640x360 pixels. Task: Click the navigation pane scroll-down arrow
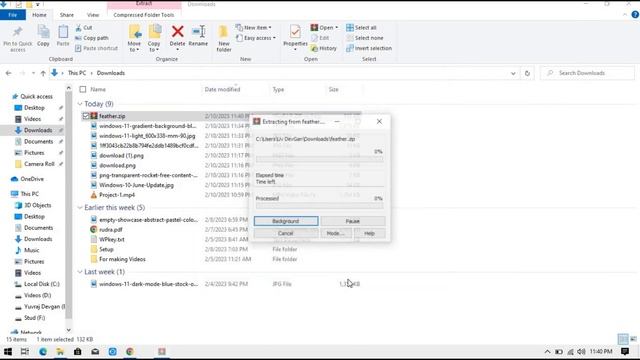coord(68,330)
